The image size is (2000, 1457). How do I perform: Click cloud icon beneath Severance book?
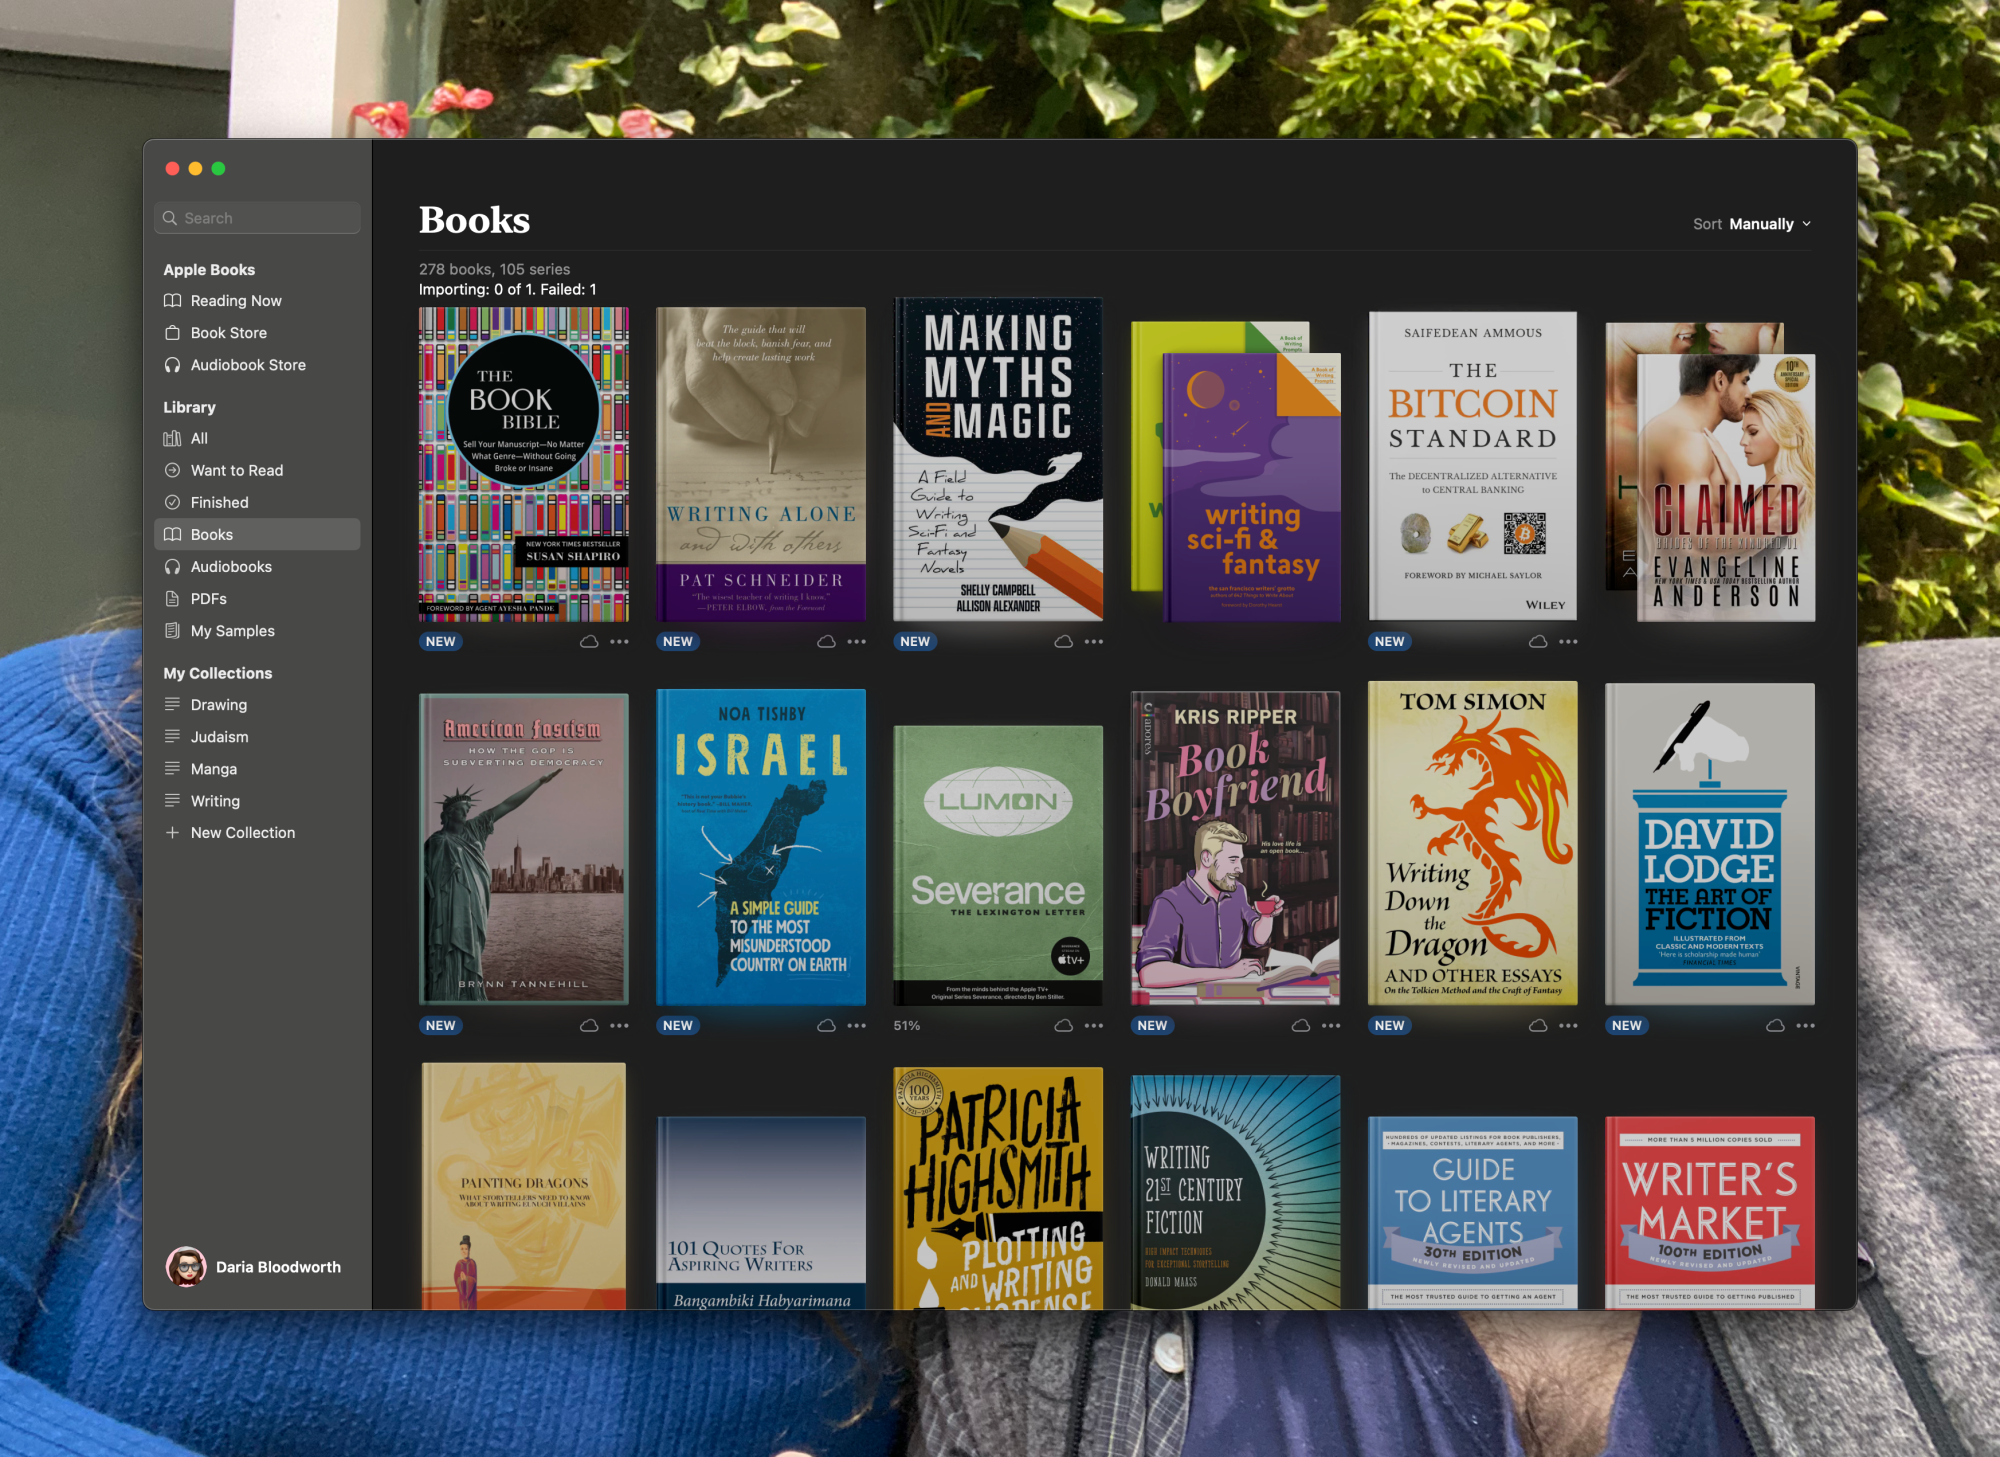[1064, 1026]
